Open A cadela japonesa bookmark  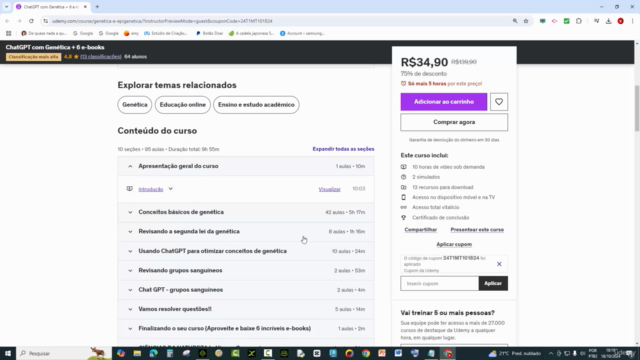click(251, 33)
